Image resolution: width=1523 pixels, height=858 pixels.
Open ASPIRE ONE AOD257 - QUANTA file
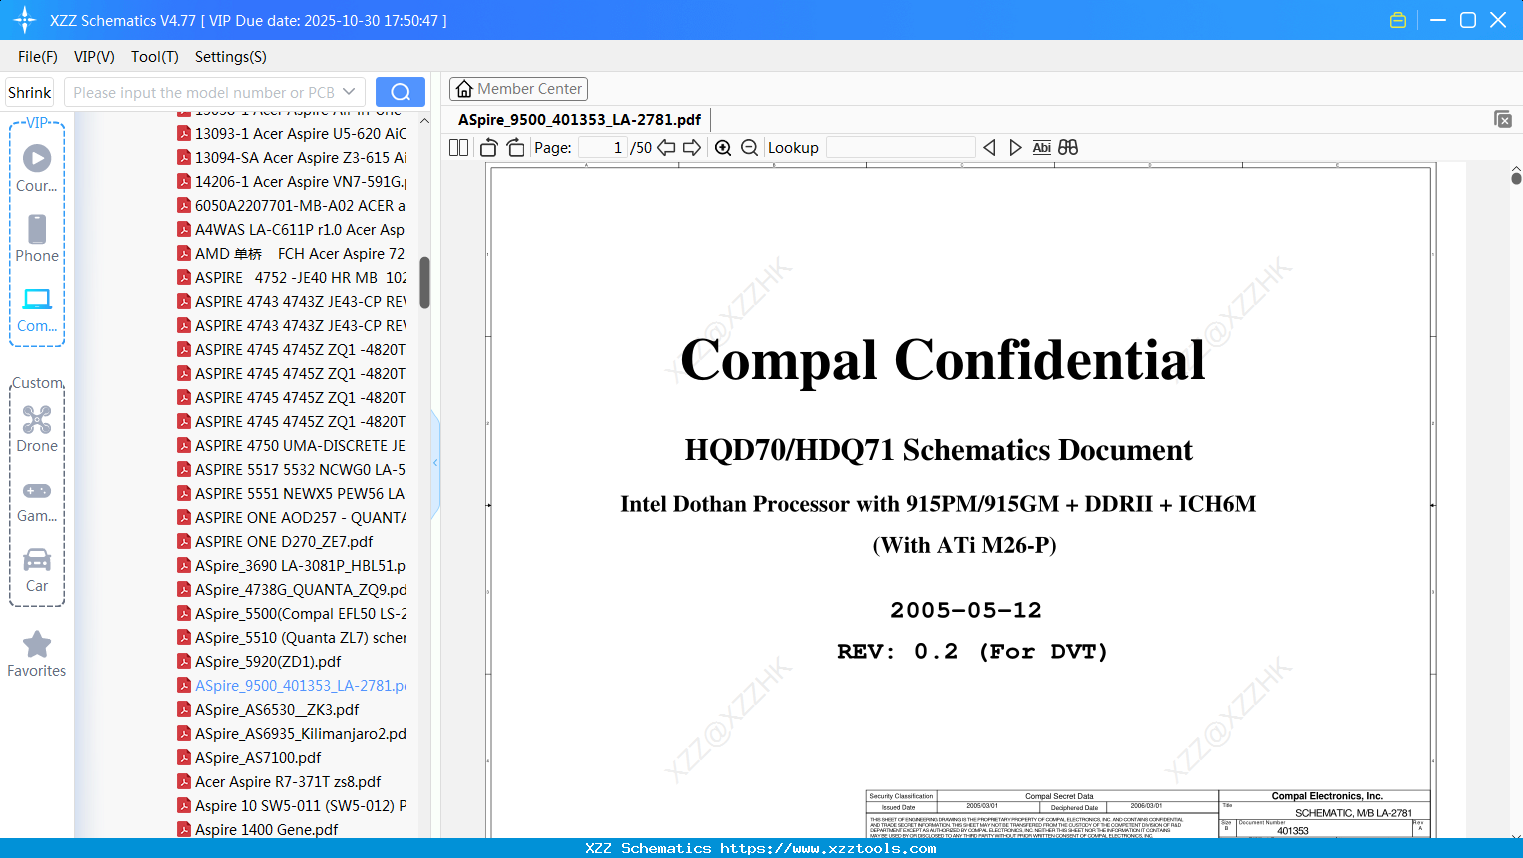click(x=291, y=518)
